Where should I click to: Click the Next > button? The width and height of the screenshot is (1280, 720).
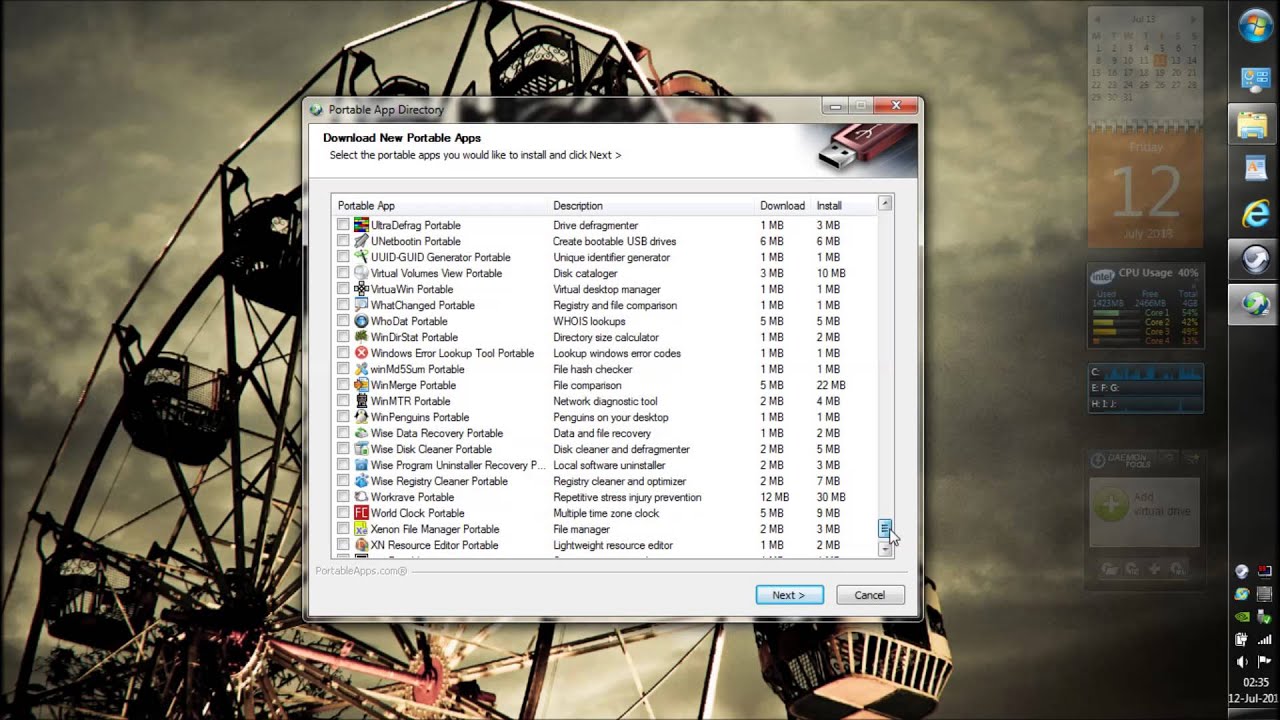point(790,595)
